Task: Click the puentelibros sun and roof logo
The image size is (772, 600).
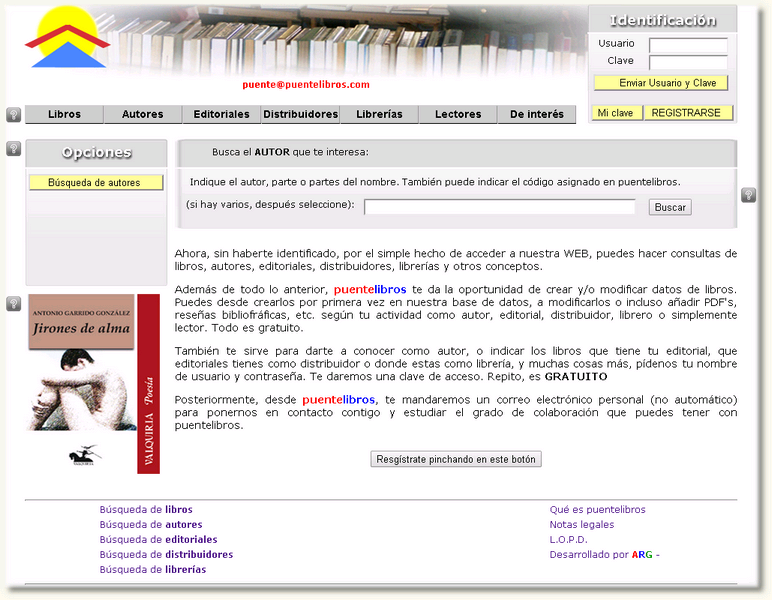Action: pyautogui.click(x=67, y=38)
